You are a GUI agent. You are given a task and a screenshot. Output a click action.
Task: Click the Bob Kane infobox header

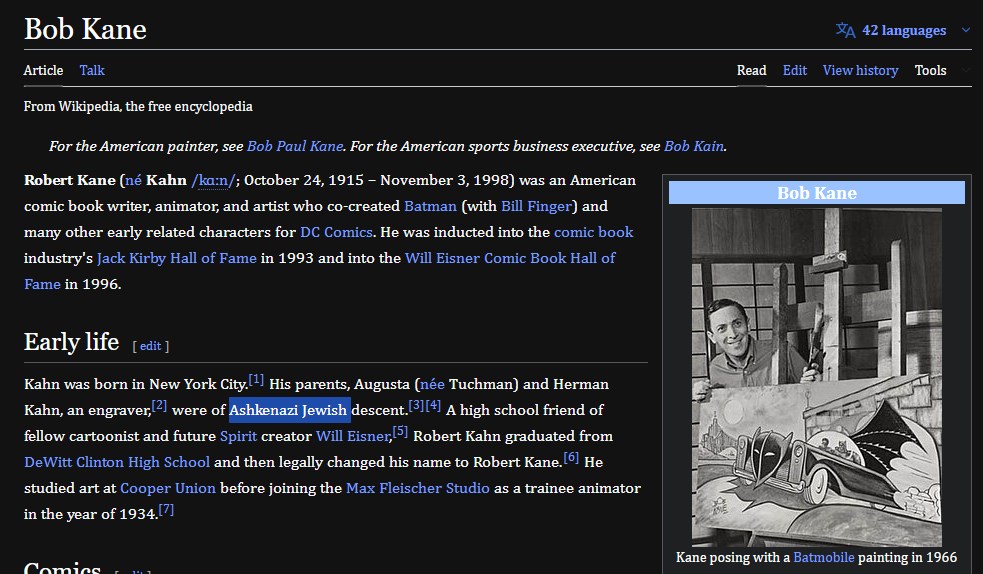tap(816, 192)
